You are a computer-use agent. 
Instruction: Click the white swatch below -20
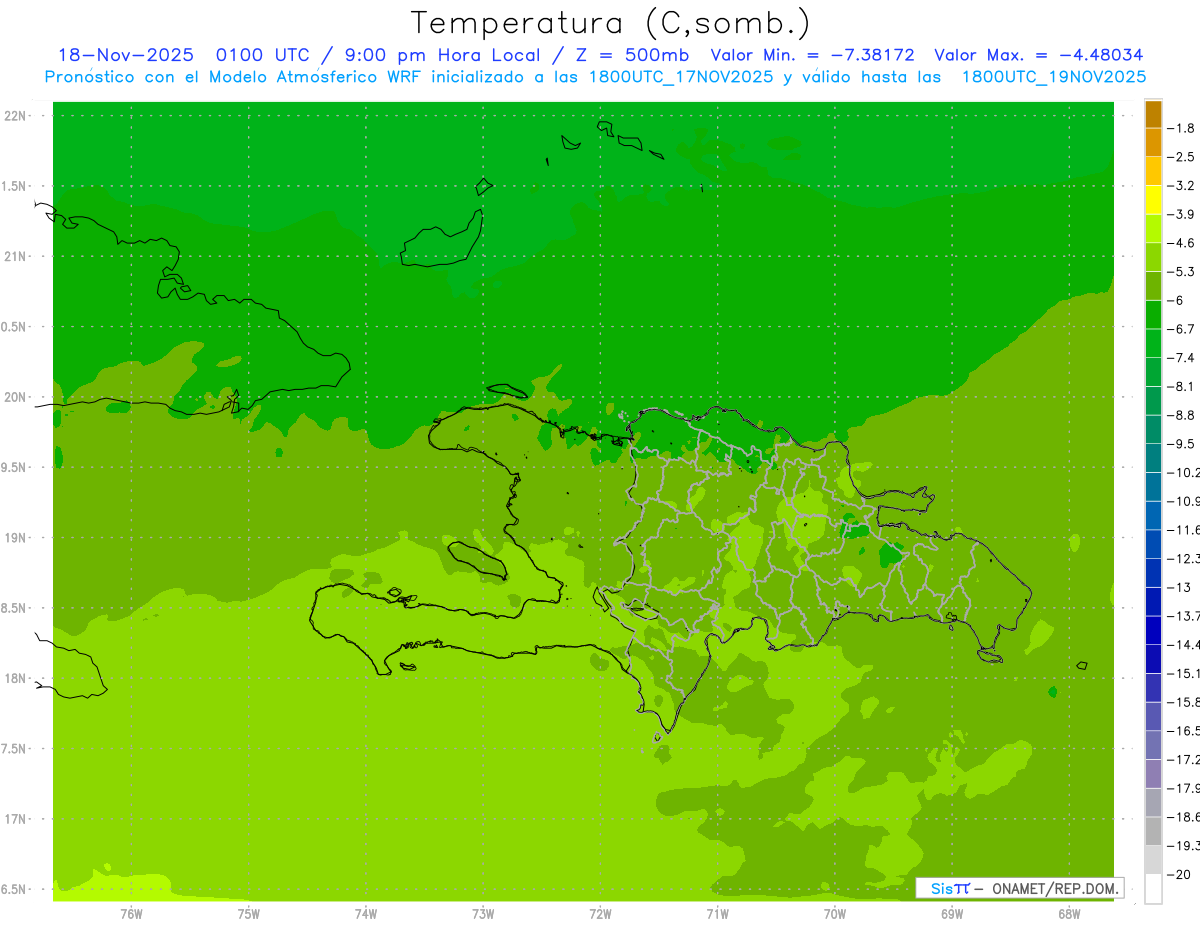pyautogui.click(x=1153, y=888)
